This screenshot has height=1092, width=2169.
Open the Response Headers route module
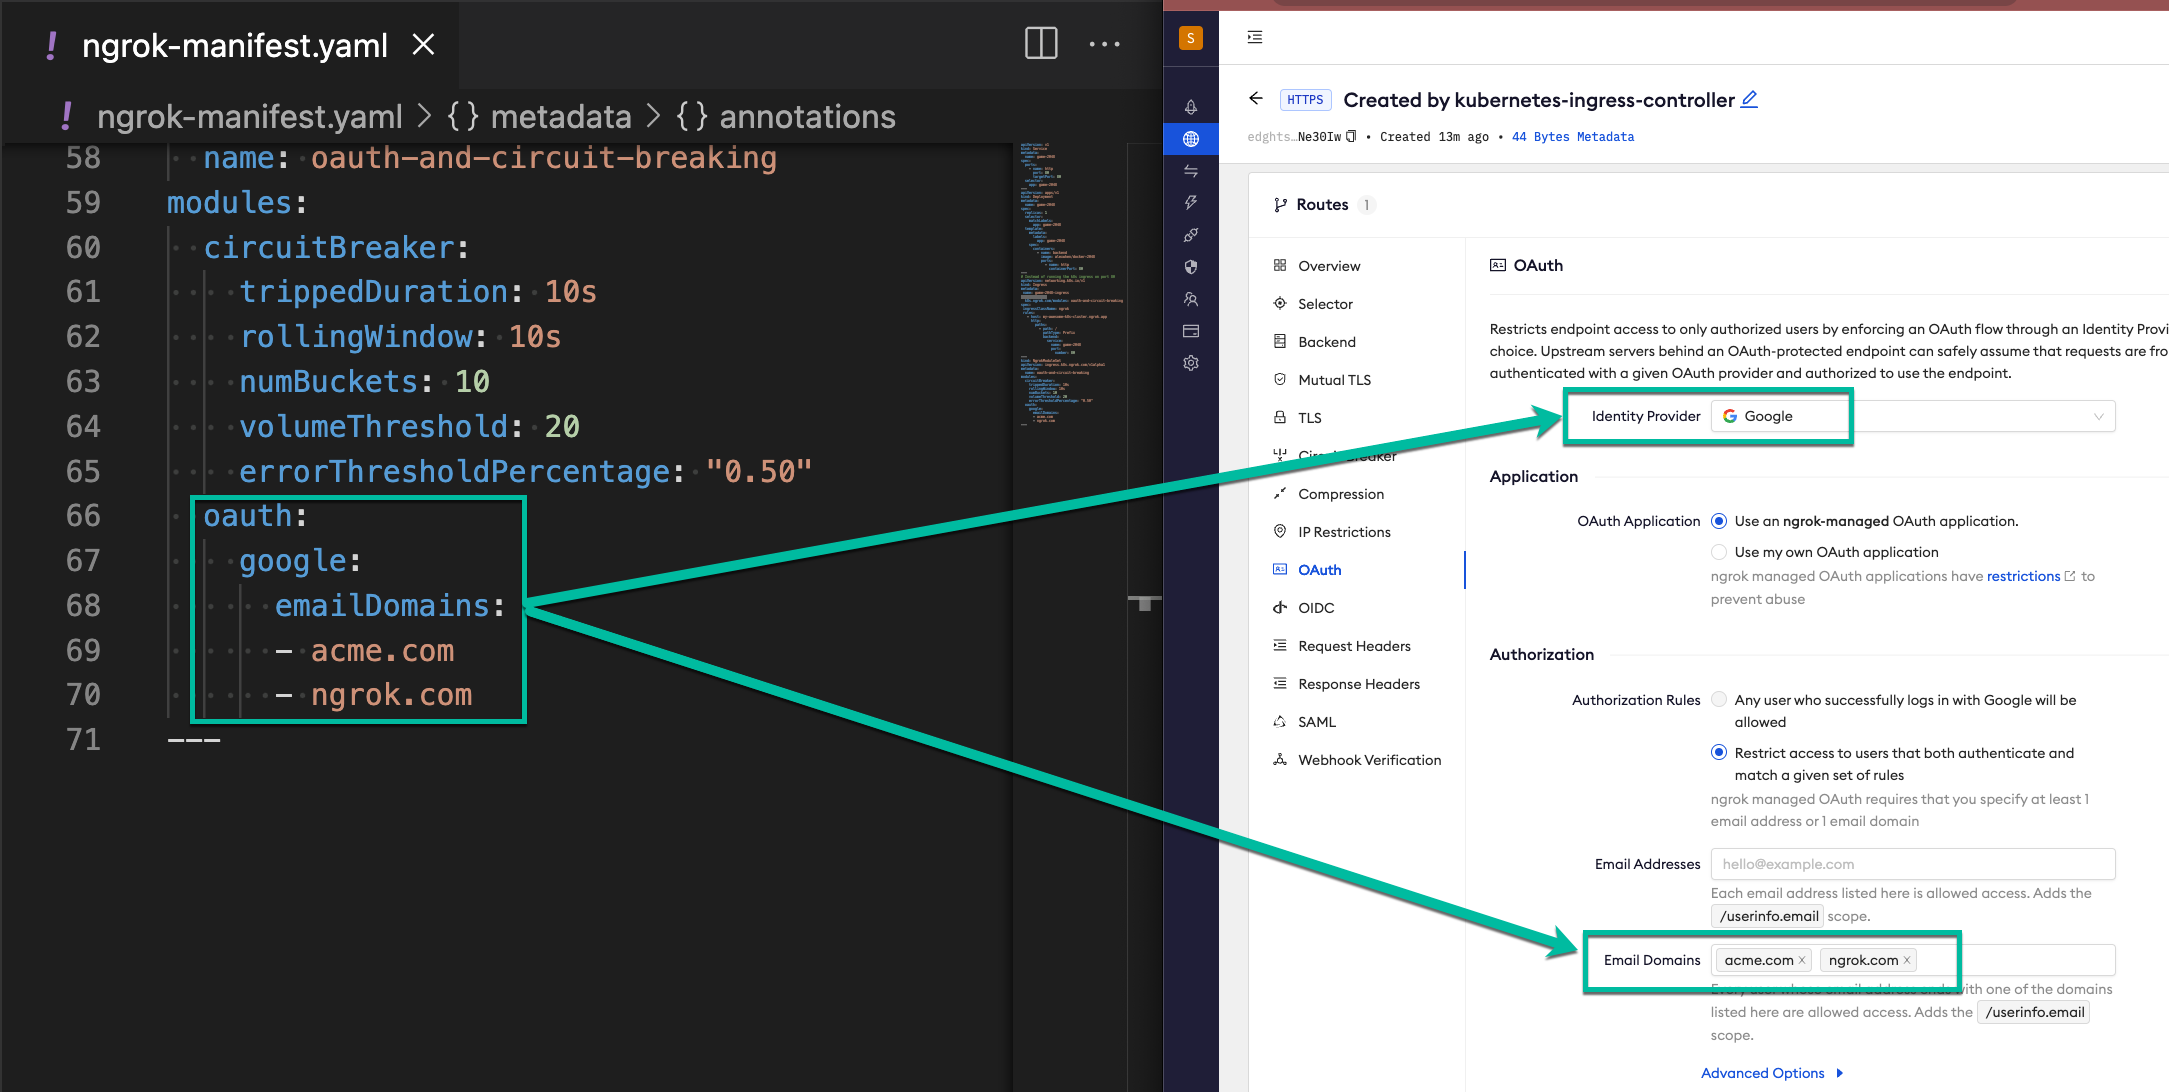click(x=1360, y=684)
